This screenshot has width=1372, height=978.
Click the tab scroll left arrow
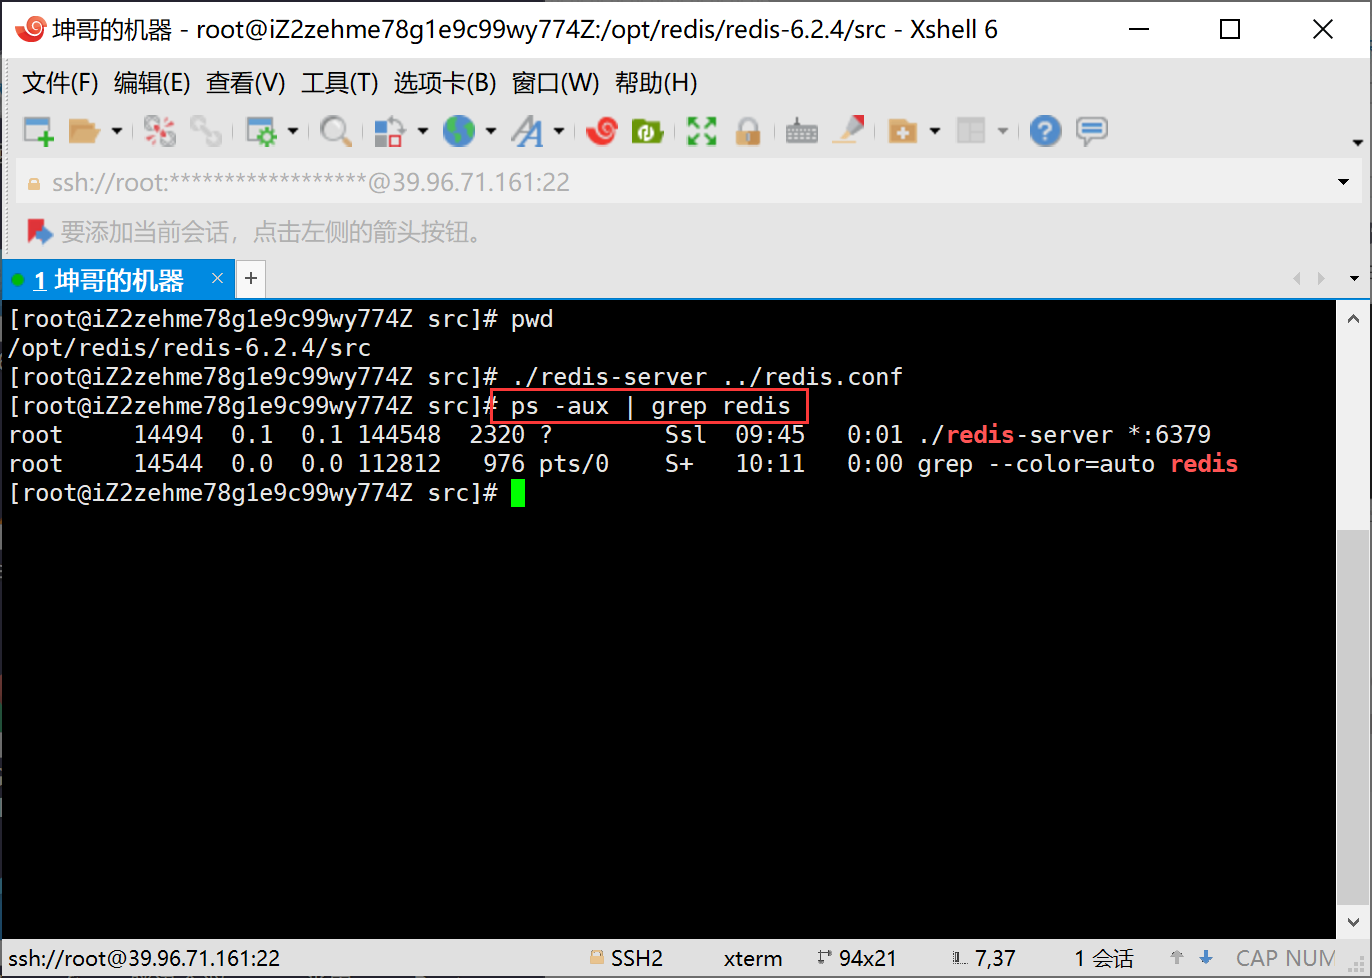tap(1297, 278)
